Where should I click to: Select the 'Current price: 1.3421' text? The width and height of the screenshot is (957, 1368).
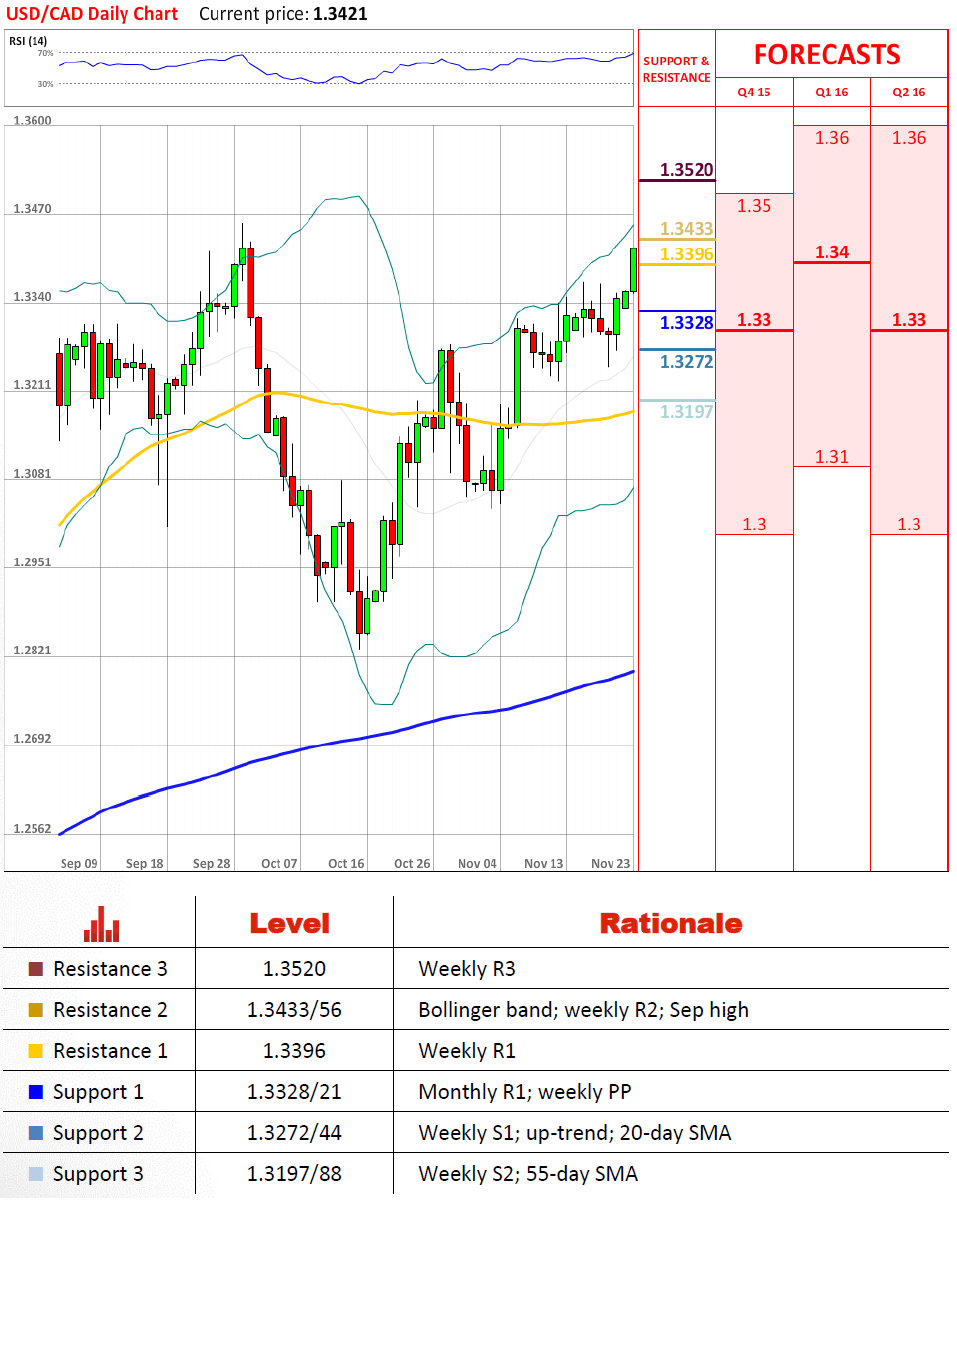[x=283, y=14]
